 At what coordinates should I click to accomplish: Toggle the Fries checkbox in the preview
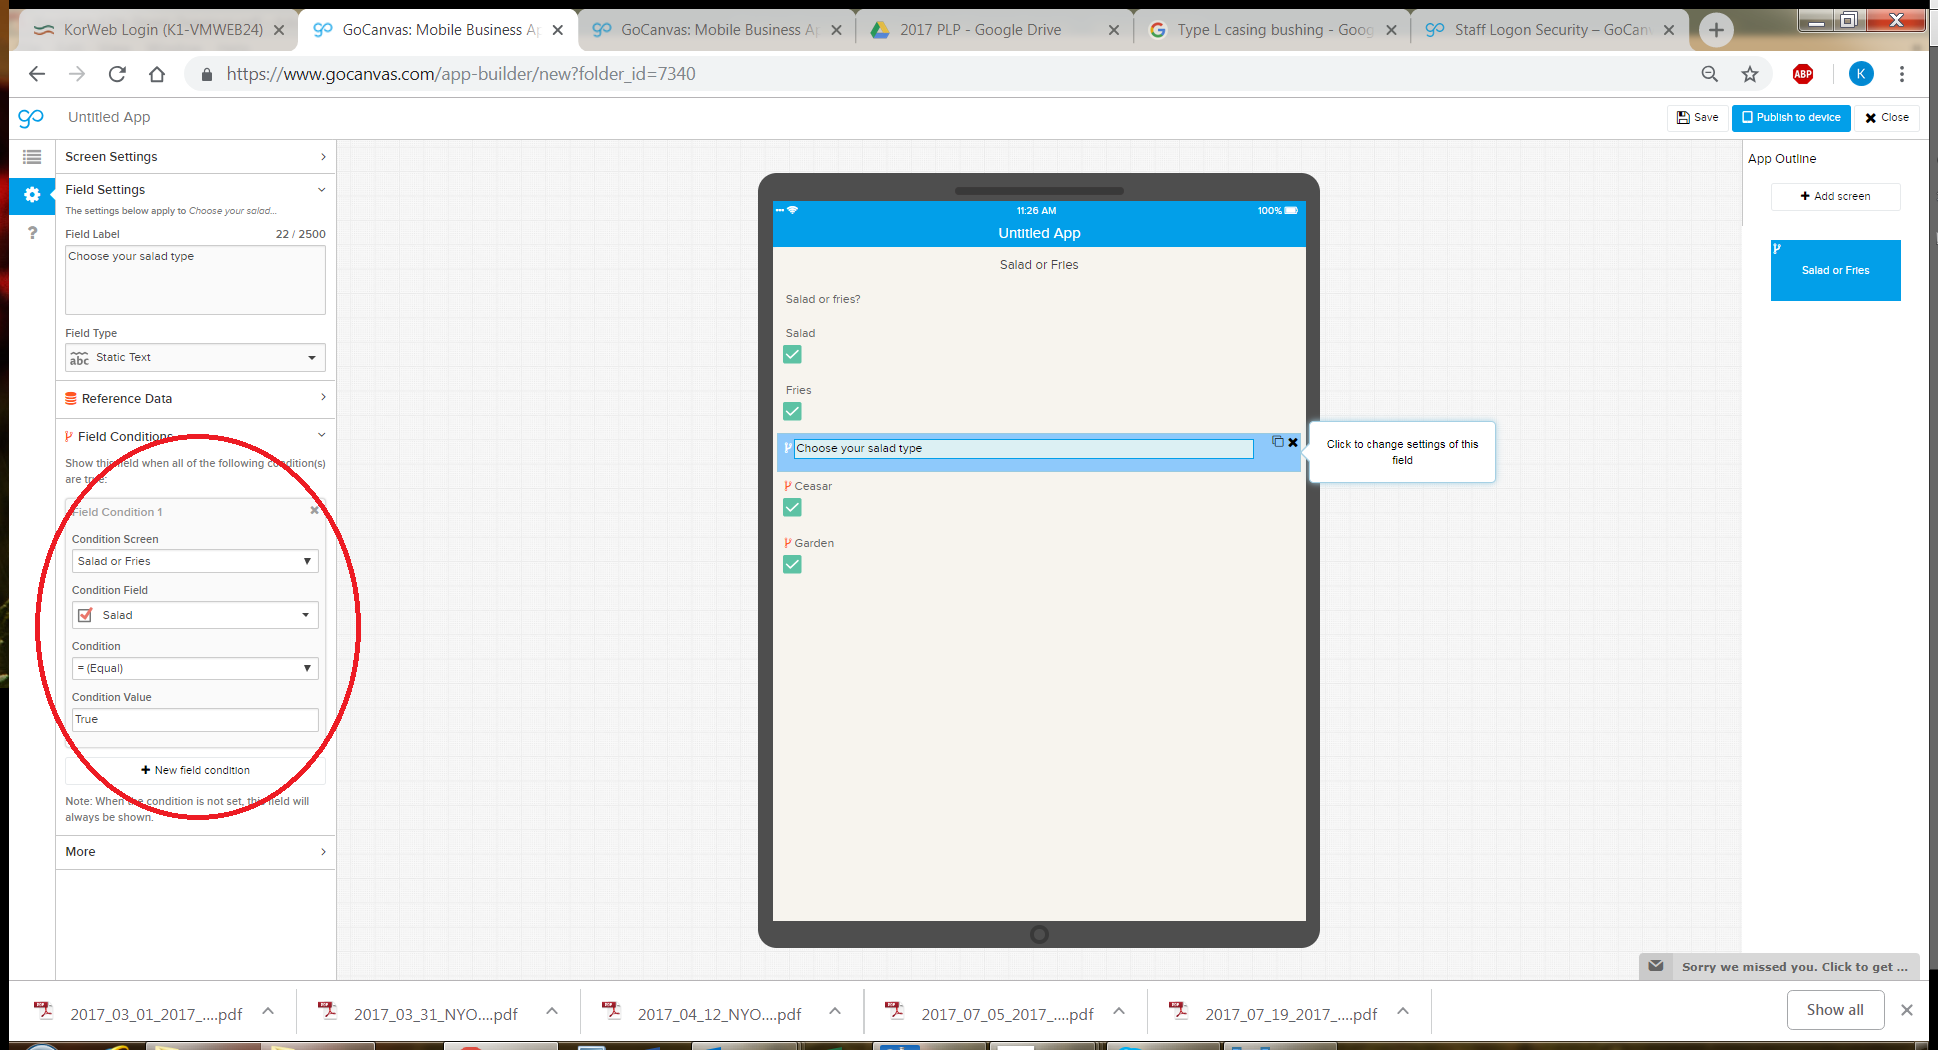(x=792, y=412)
